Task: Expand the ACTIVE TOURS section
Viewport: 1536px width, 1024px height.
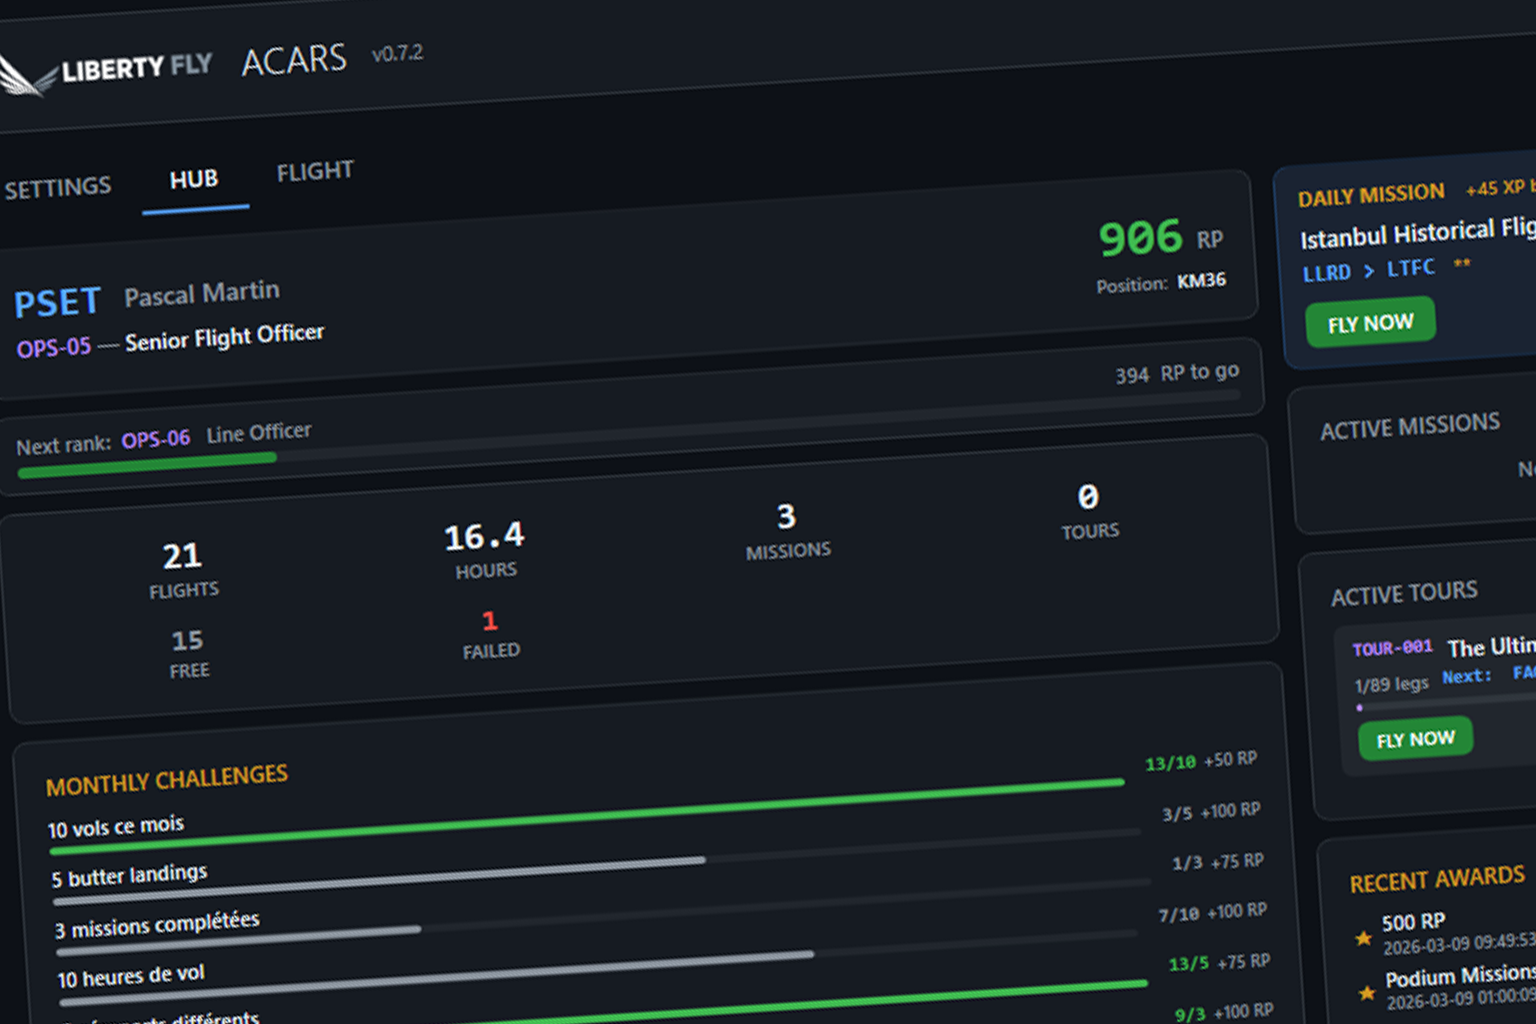Action: pos(1404,593)
